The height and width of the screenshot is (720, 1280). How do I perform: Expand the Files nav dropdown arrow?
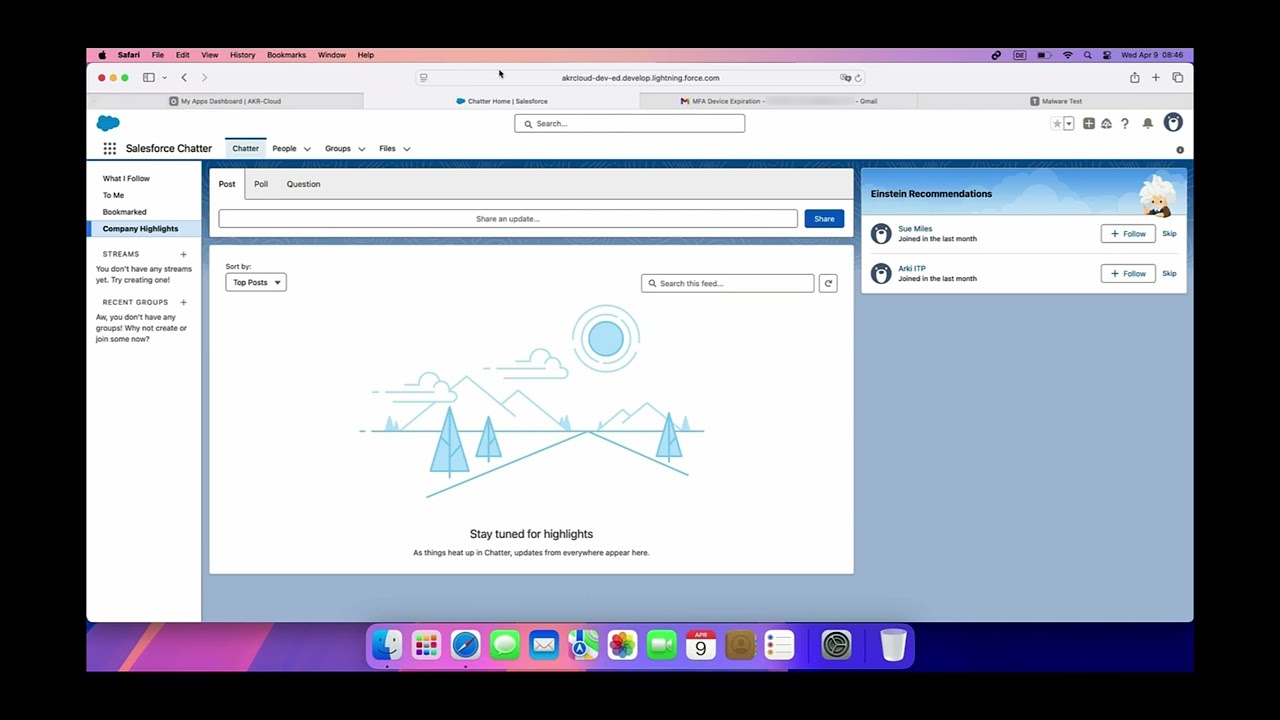coord(406,149)
